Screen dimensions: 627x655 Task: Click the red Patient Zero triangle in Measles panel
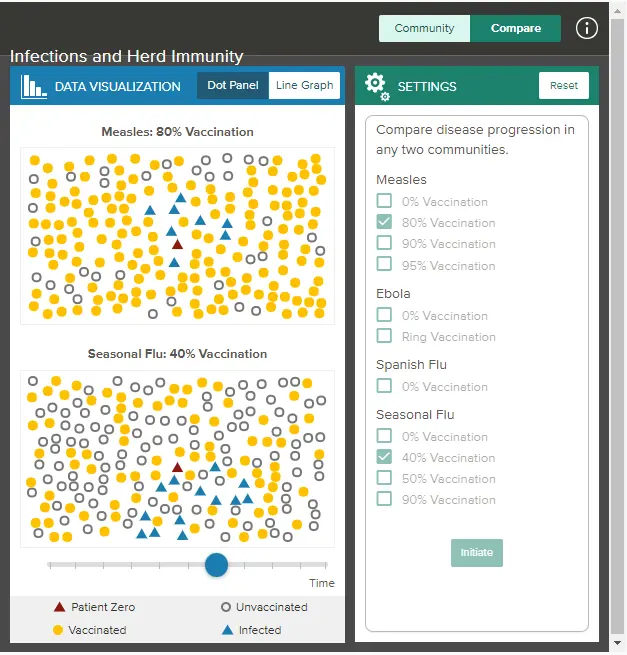(x=177, y=244)
